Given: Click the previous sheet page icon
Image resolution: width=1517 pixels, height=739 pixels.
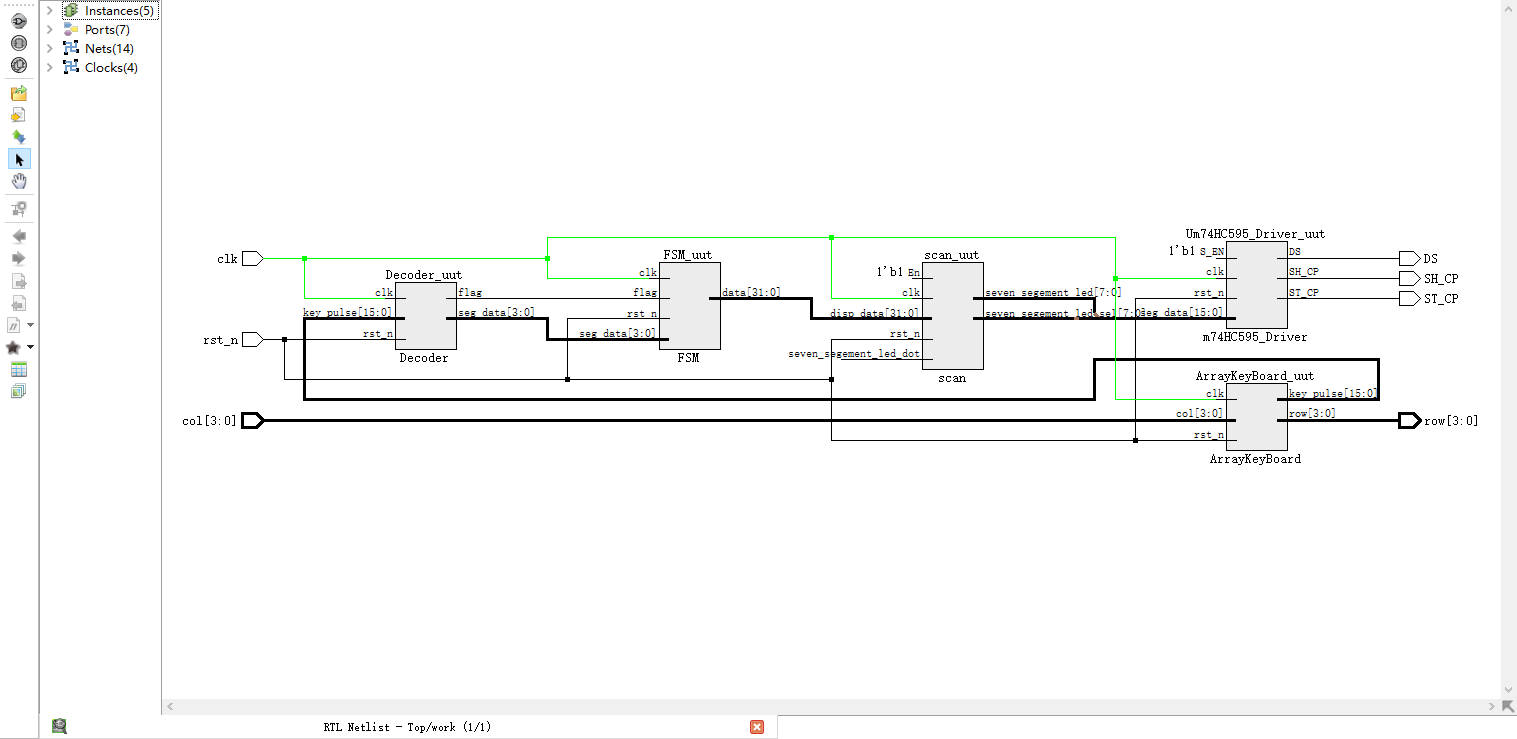Looking at the screenshot, I should click(18, 303).
